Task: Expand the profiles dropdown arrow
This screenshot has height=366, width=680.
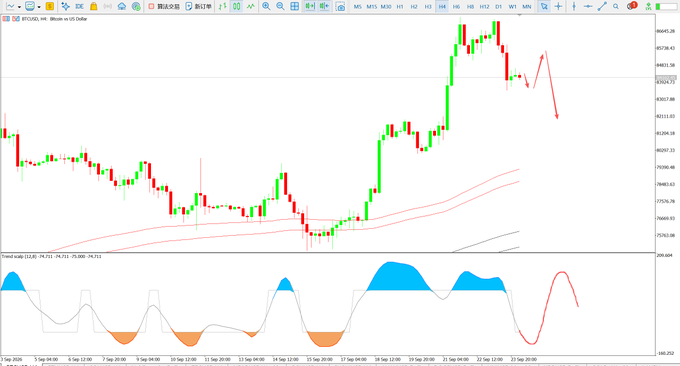Action: tap(39, 7)
